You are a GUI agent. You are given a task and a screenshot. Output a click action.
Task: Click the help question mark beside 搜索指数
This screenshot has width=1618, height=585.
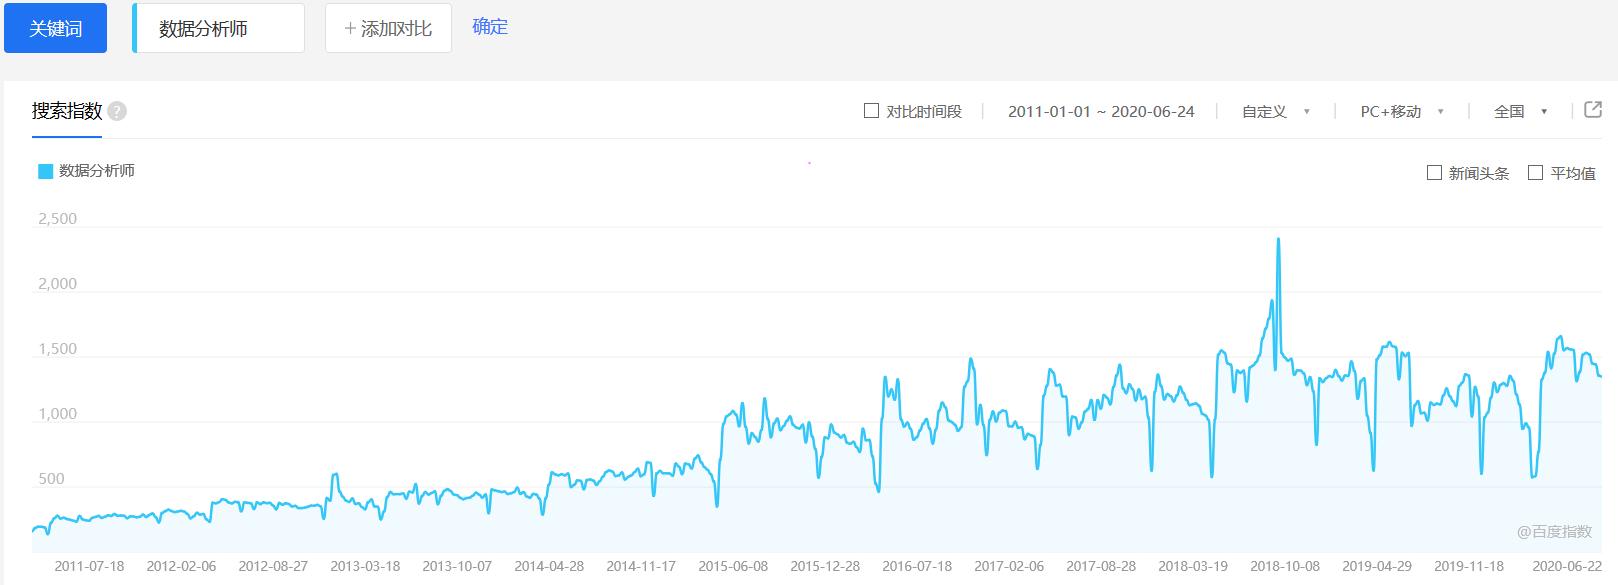coord(117,111)
